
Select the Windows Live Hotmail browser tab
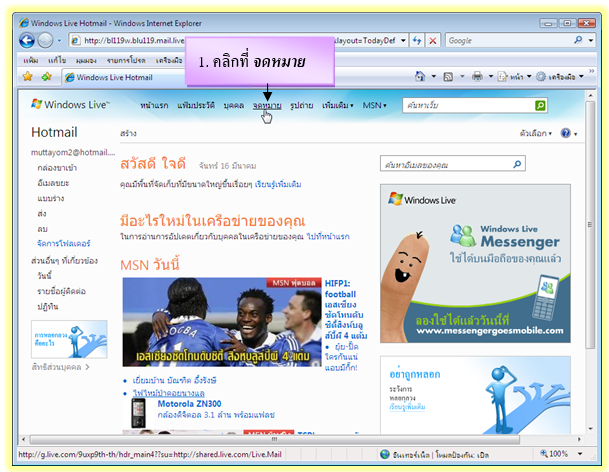(x=122, y=77)
